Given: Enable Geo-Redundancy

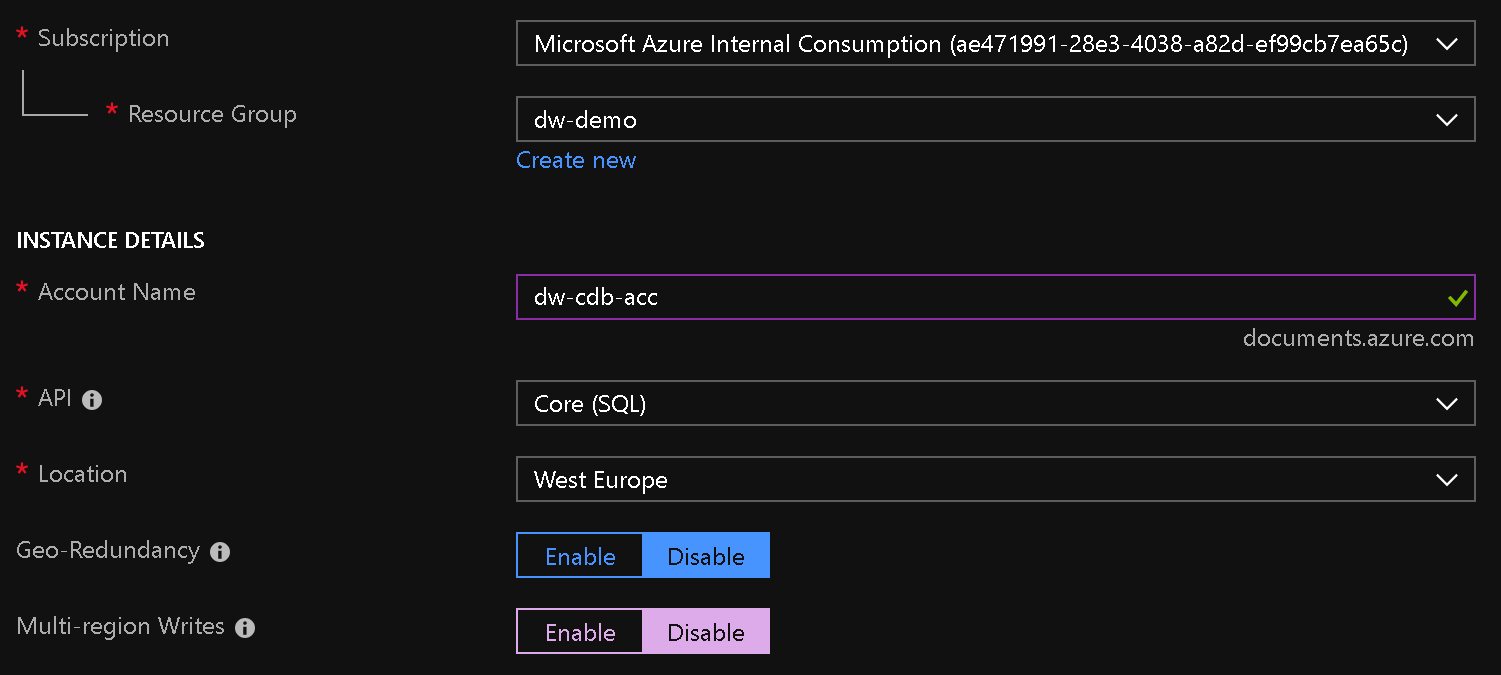Looking at the screenshot, I should click(x=579, y=555).
